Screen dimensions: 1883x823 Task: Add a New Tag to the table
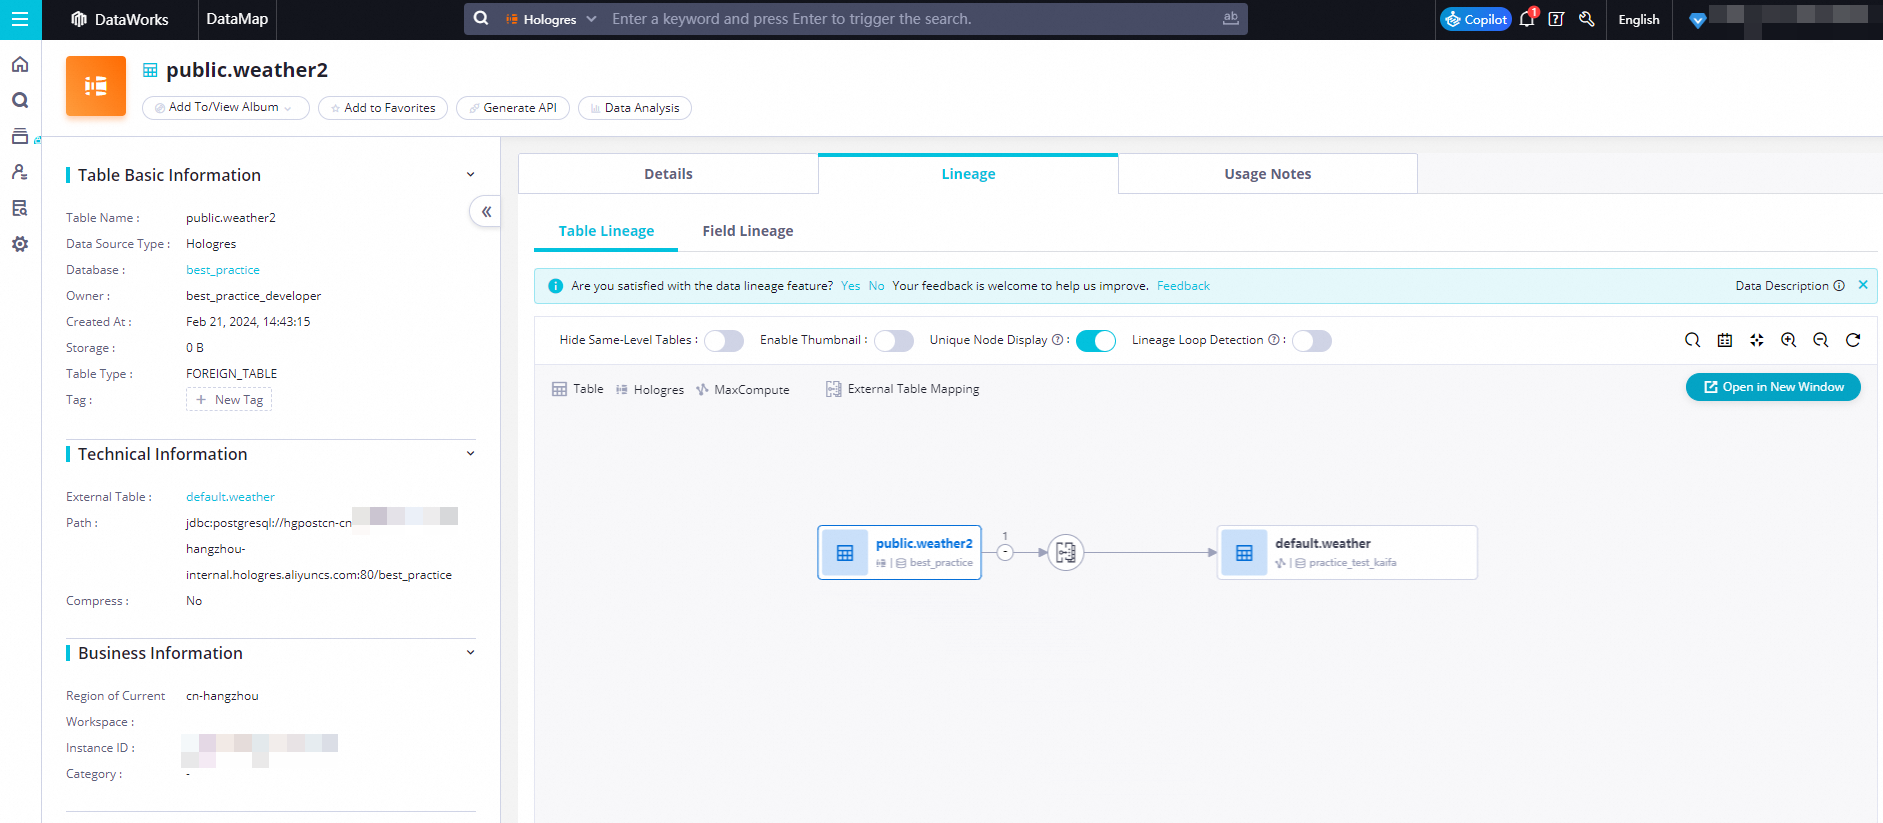click(229, 400)
